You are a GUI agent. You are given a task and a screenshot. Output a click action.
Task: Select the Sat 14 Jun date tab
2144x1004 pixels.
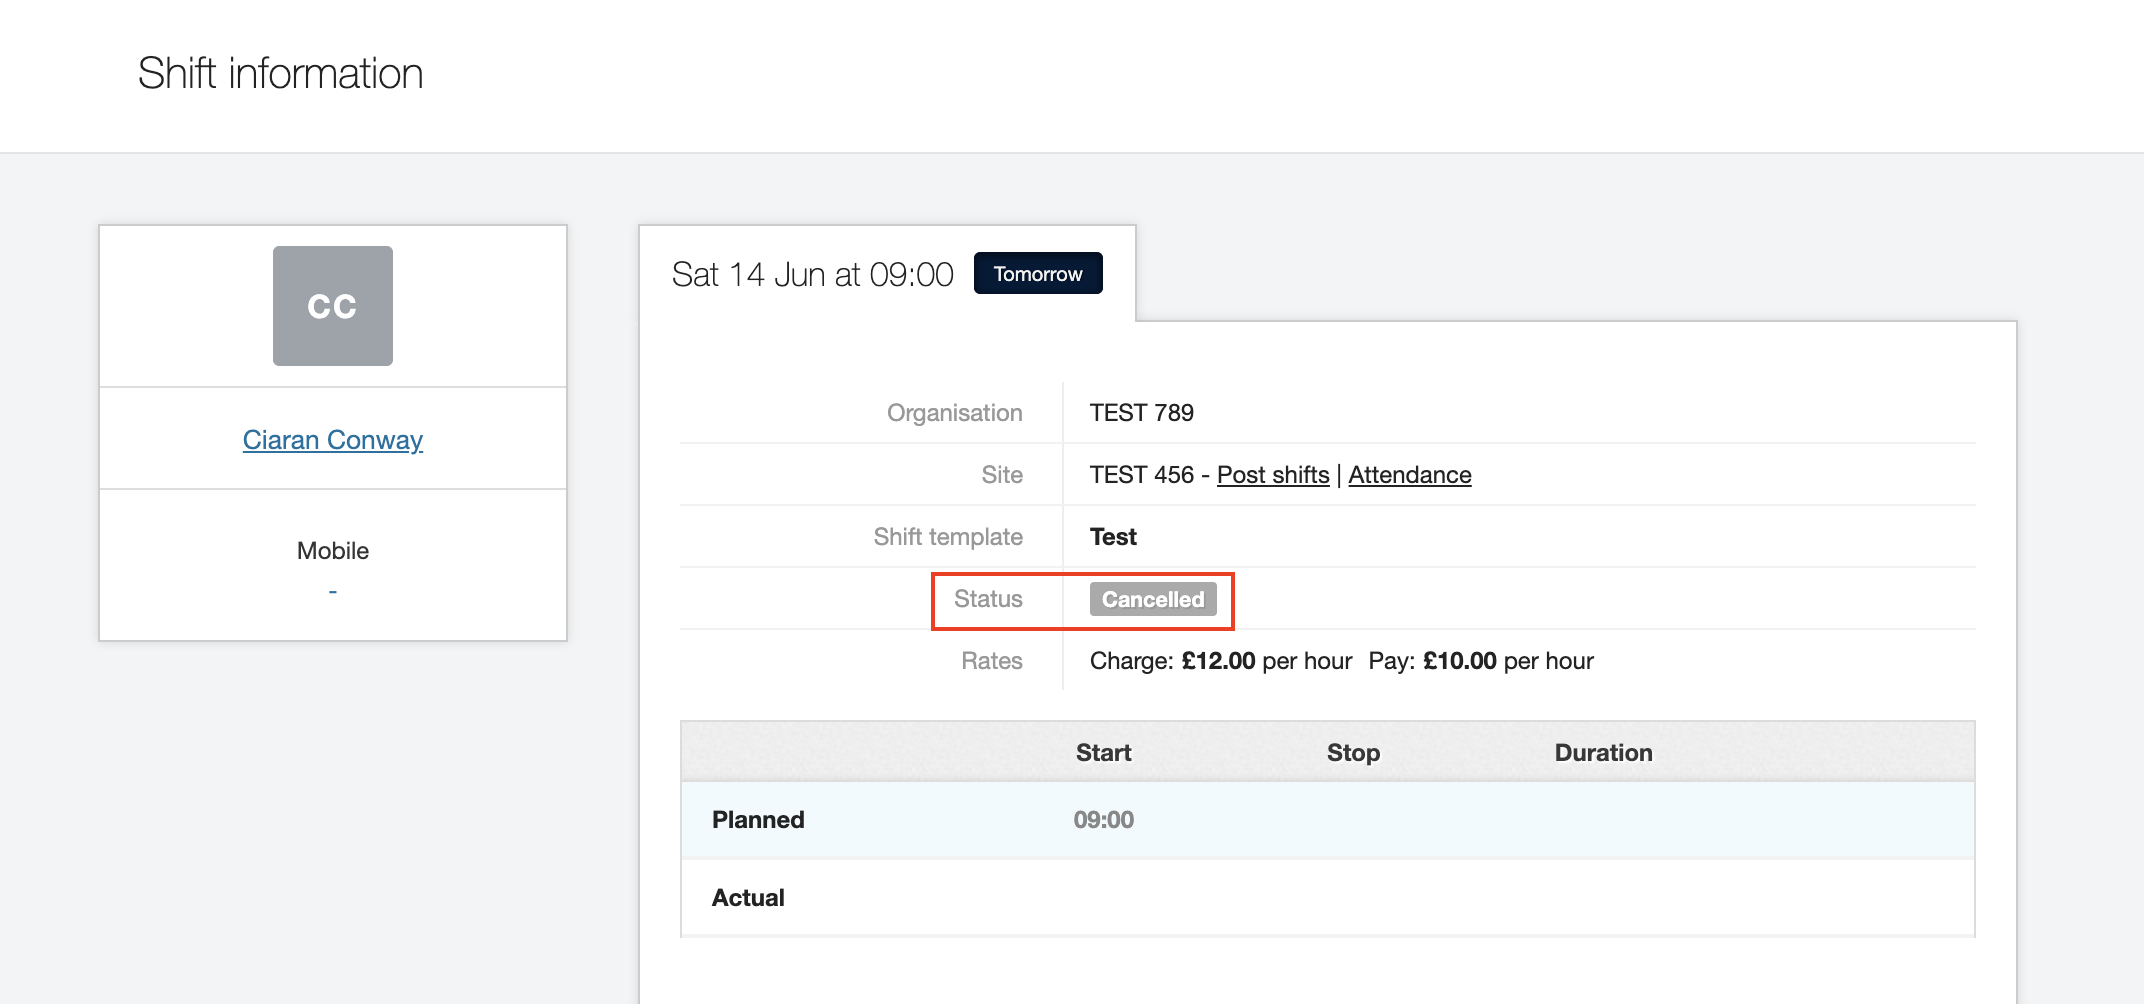click(812, 275)
